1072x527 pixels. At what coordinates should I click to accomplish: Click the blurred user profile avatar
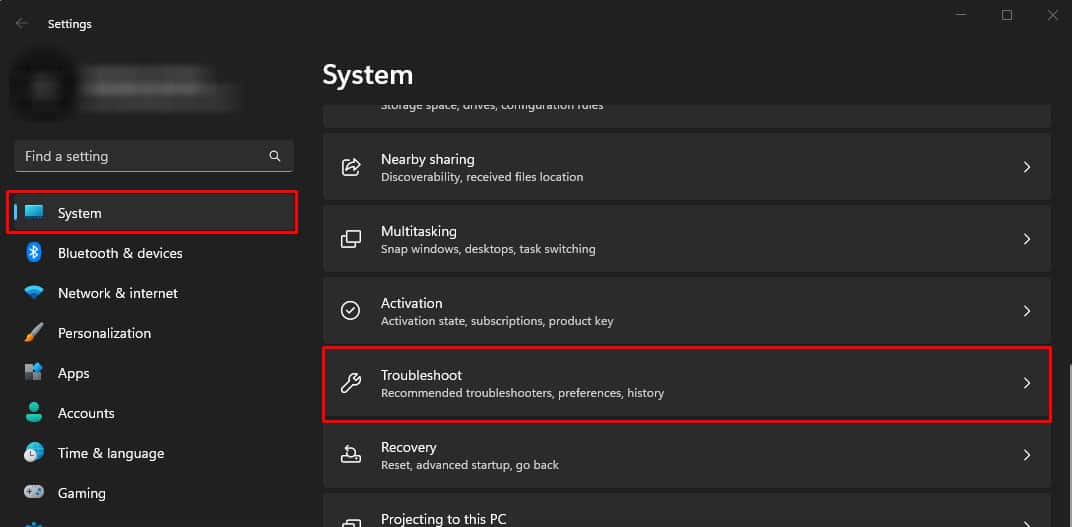[44, 85]
